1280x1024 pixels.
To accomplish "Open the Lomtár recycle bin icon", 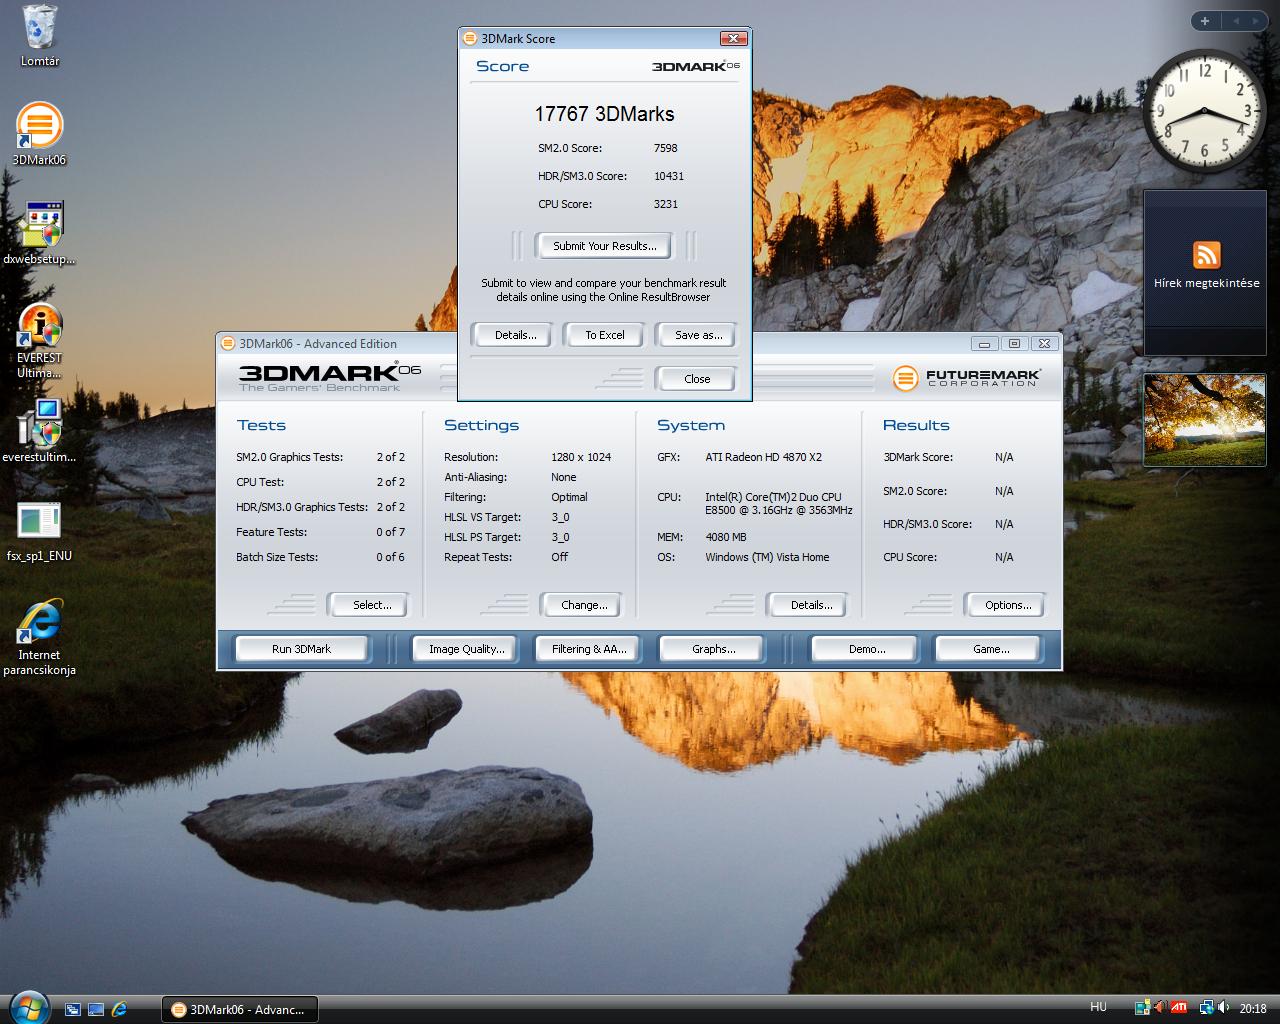I will pos(39,35).
